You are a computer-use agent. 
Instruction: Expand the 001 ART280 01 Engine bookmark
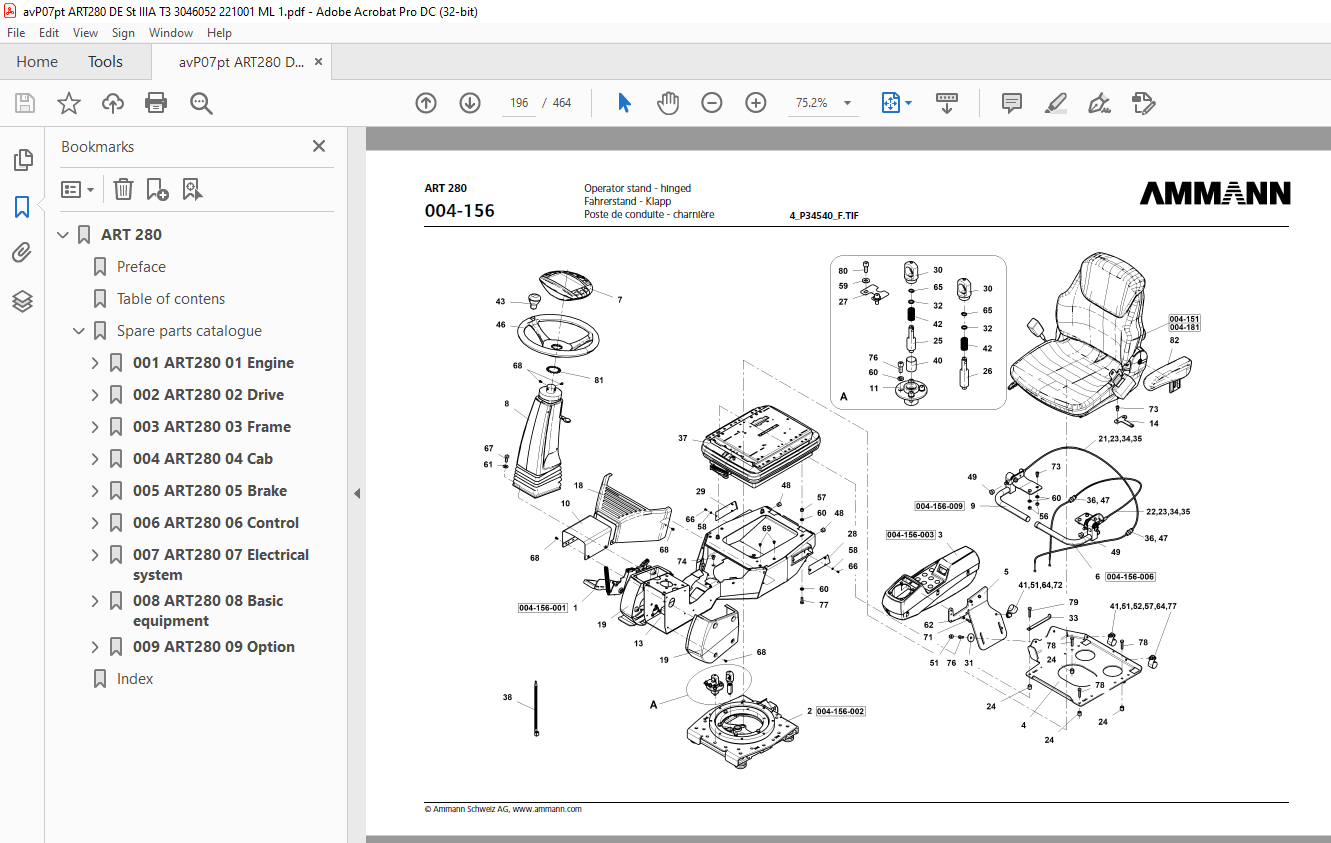click(95, 363)
